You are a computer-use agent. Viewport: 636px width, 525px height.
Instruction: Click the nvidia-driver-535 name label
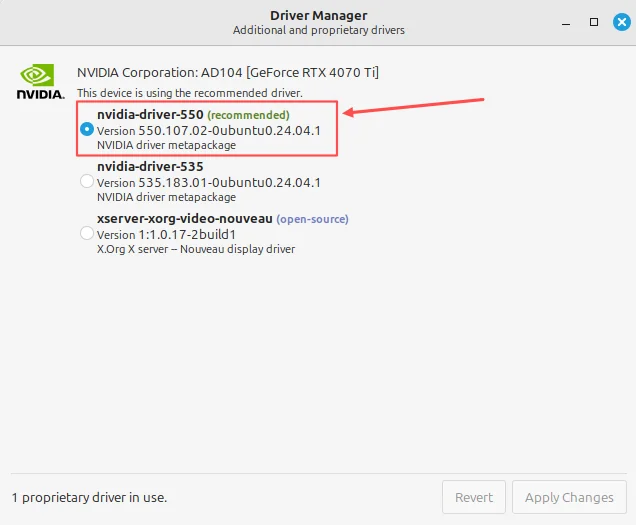[x=150, y=167]
